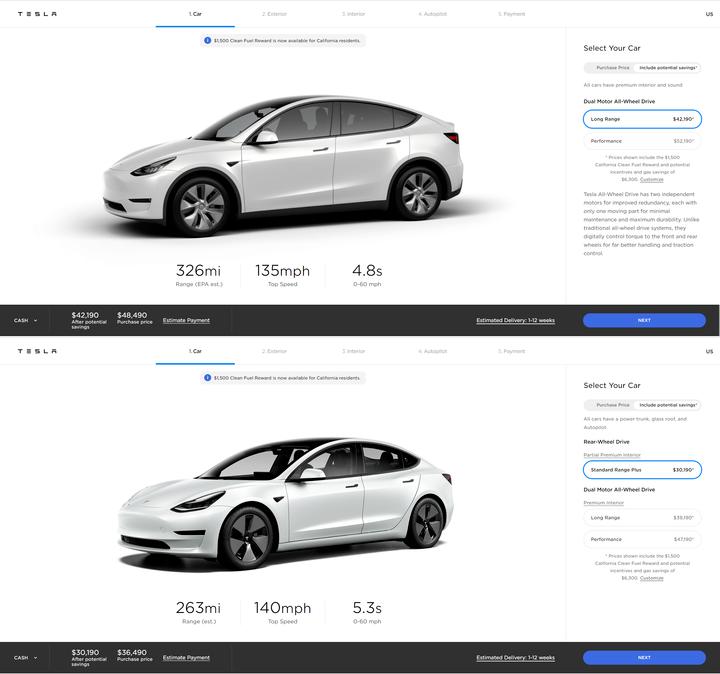The height and width of the screenshot is (674, 720).
Task: Click Rear-Wheel Drive heading
Action: [x=606, y=442]
